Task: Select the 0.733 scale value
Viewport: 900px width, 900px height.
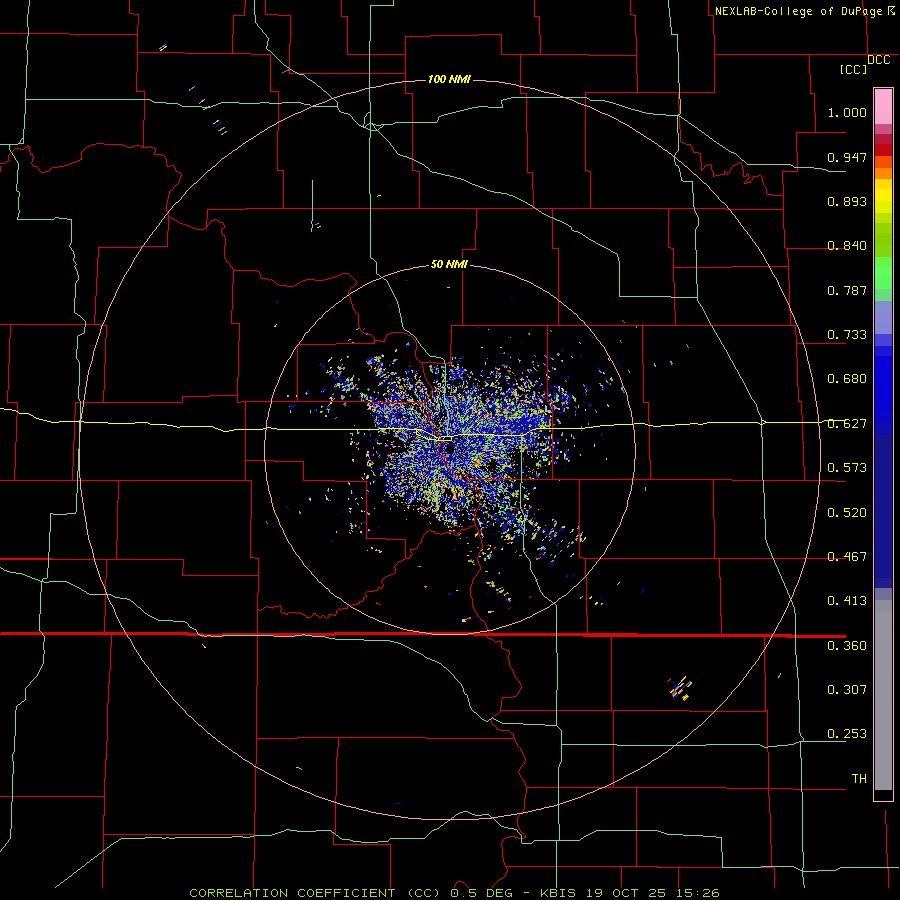Action: coord(847,335)
